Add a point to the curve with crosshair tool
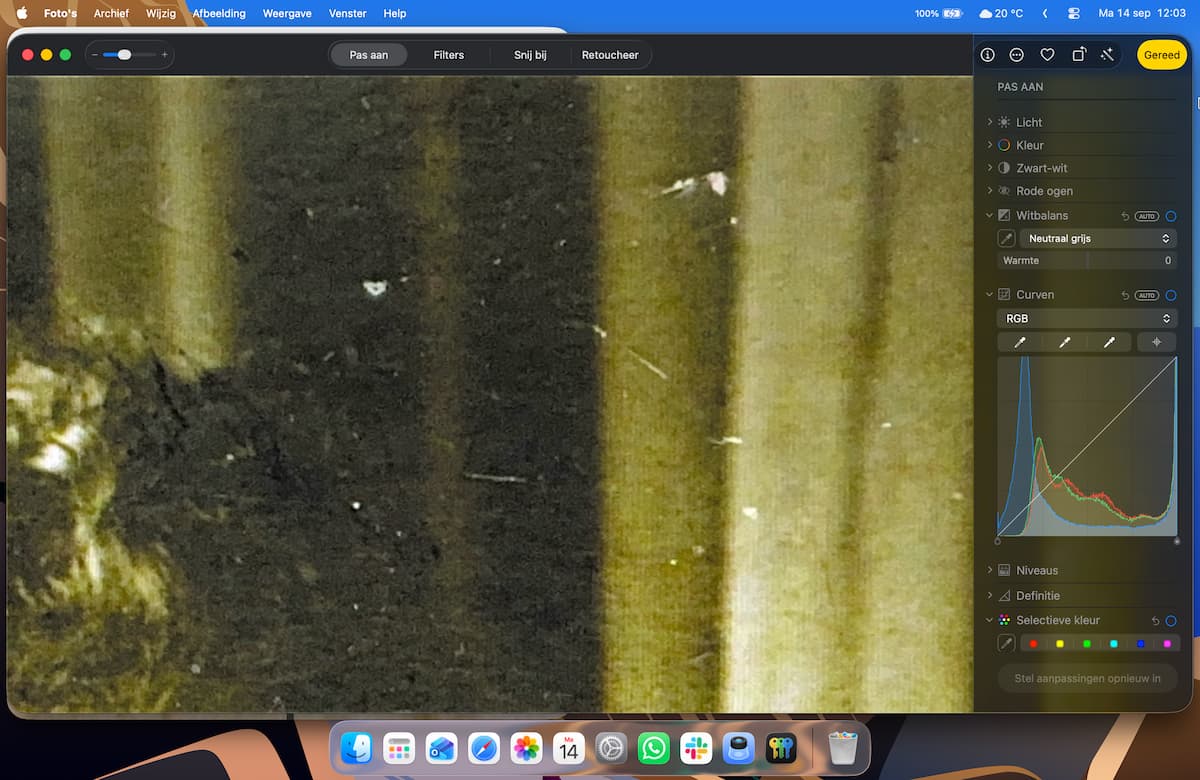Image resolution: width=1200 pixels, height=780 pixels. (1156, 342)
